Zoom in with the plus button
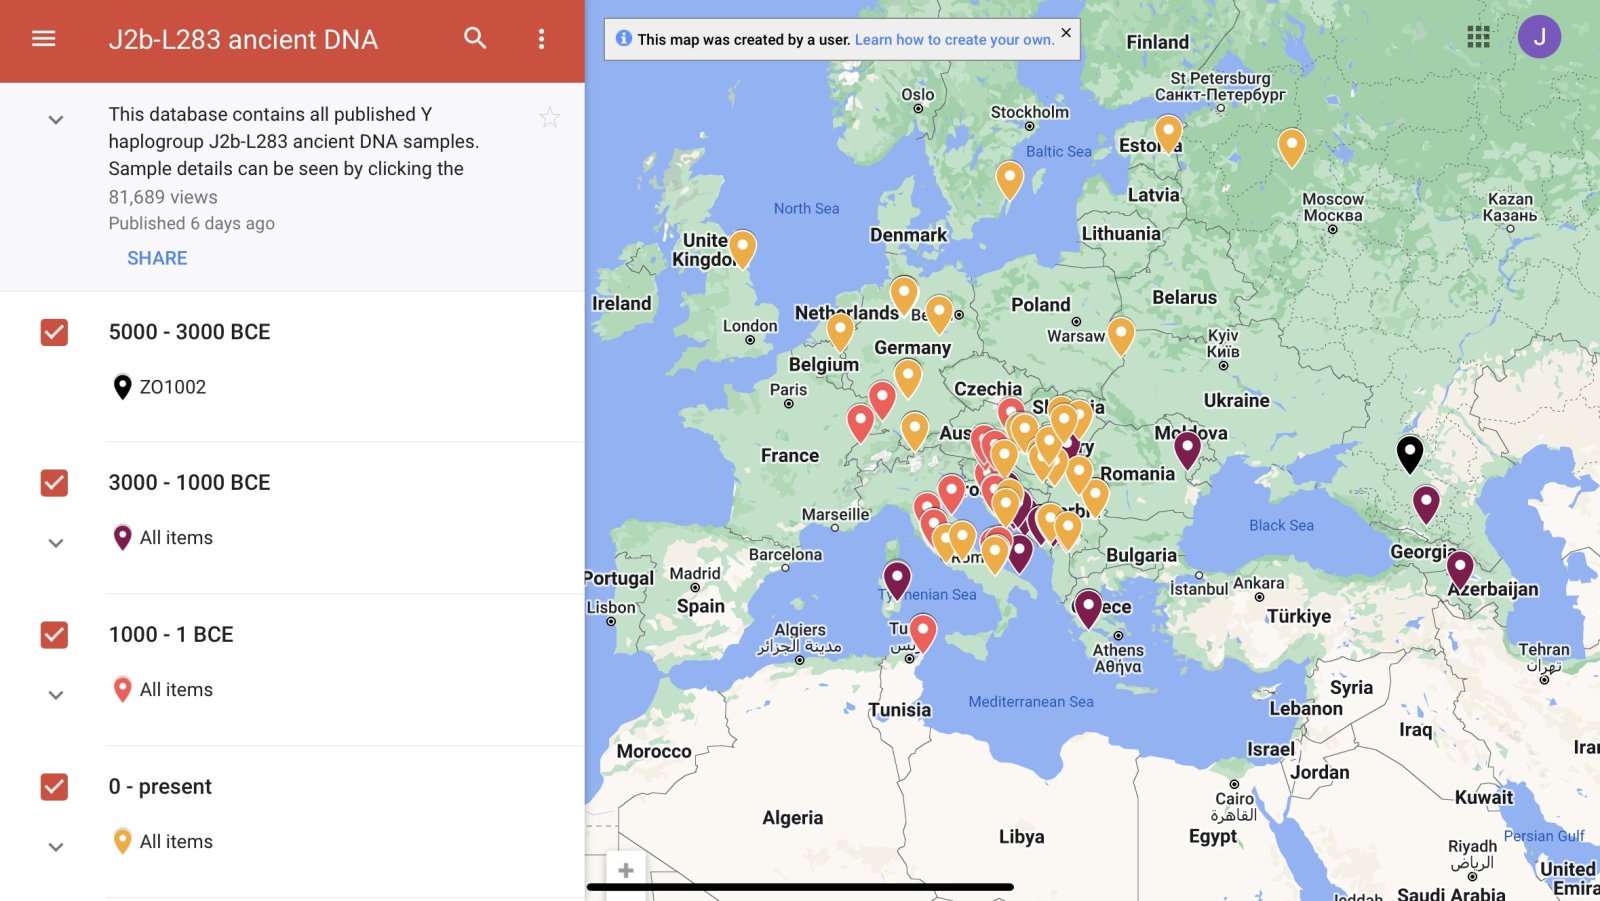 click(x=626, y=870)
